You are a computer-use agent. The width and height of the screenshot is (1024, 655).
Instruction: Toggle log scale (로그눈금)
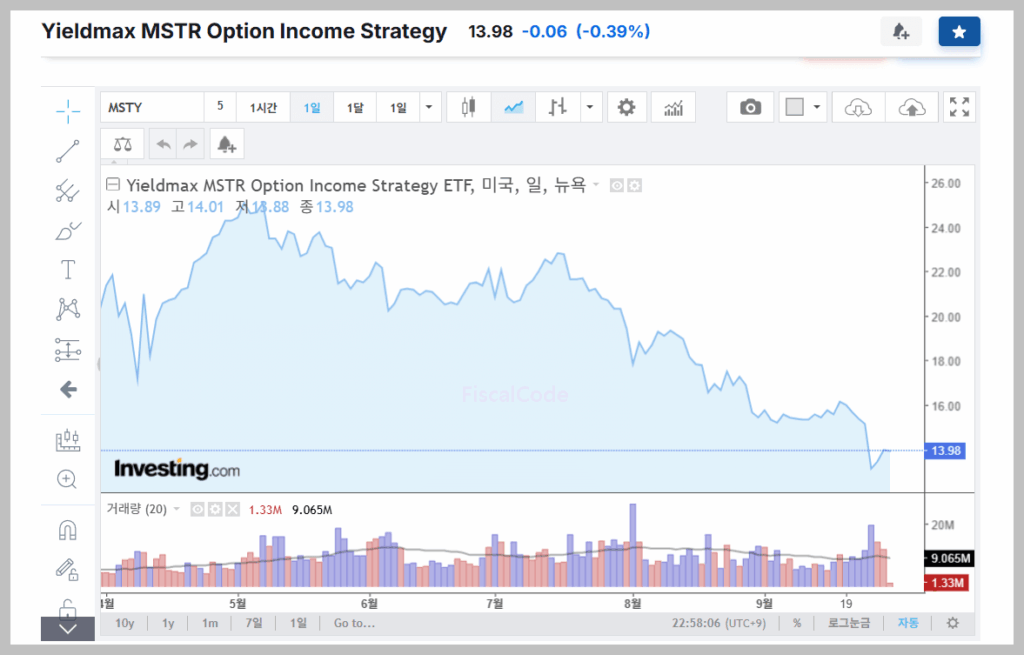click(848, 623)
